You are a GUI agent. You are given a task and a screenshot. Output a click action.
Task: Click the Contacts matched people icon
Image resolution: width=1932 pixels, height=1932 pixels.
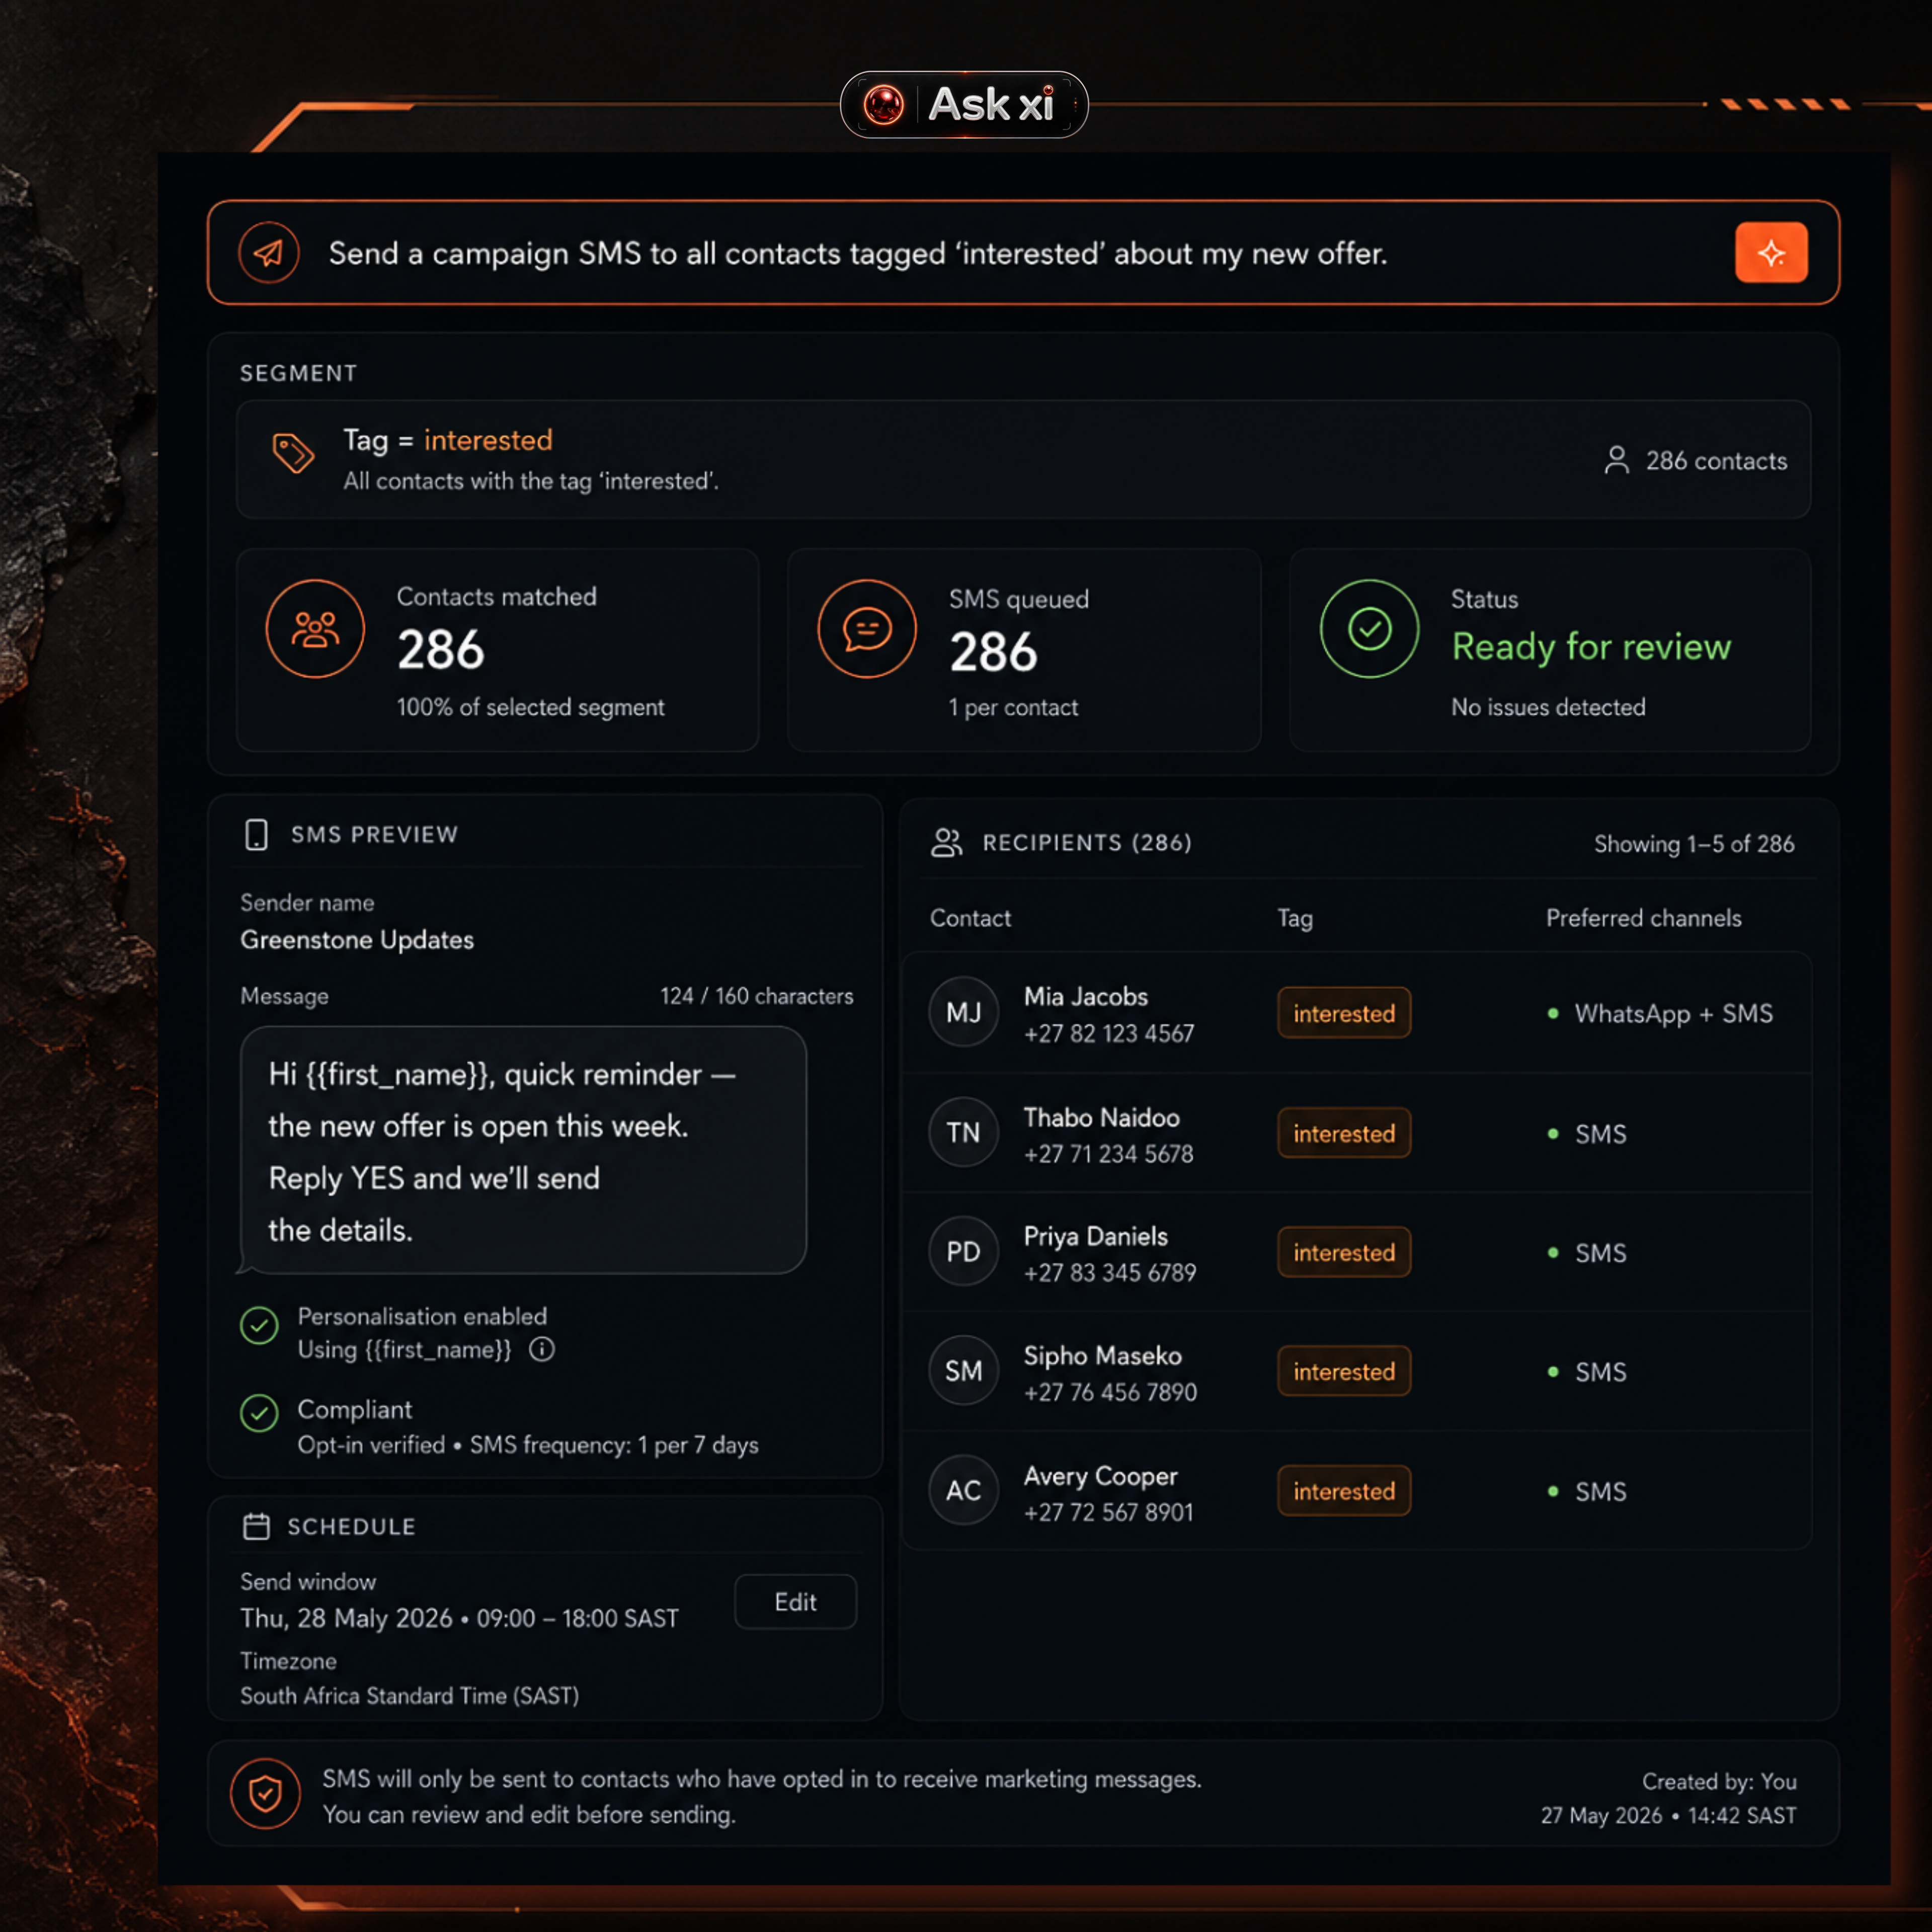click(x=315, y=629)
